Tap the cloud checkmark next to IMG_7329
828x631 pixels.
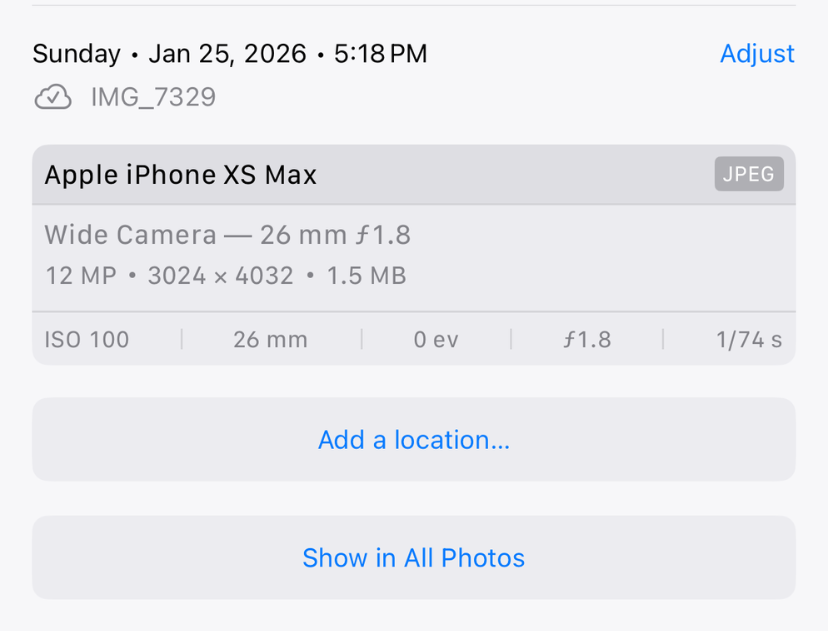[52, 97]
